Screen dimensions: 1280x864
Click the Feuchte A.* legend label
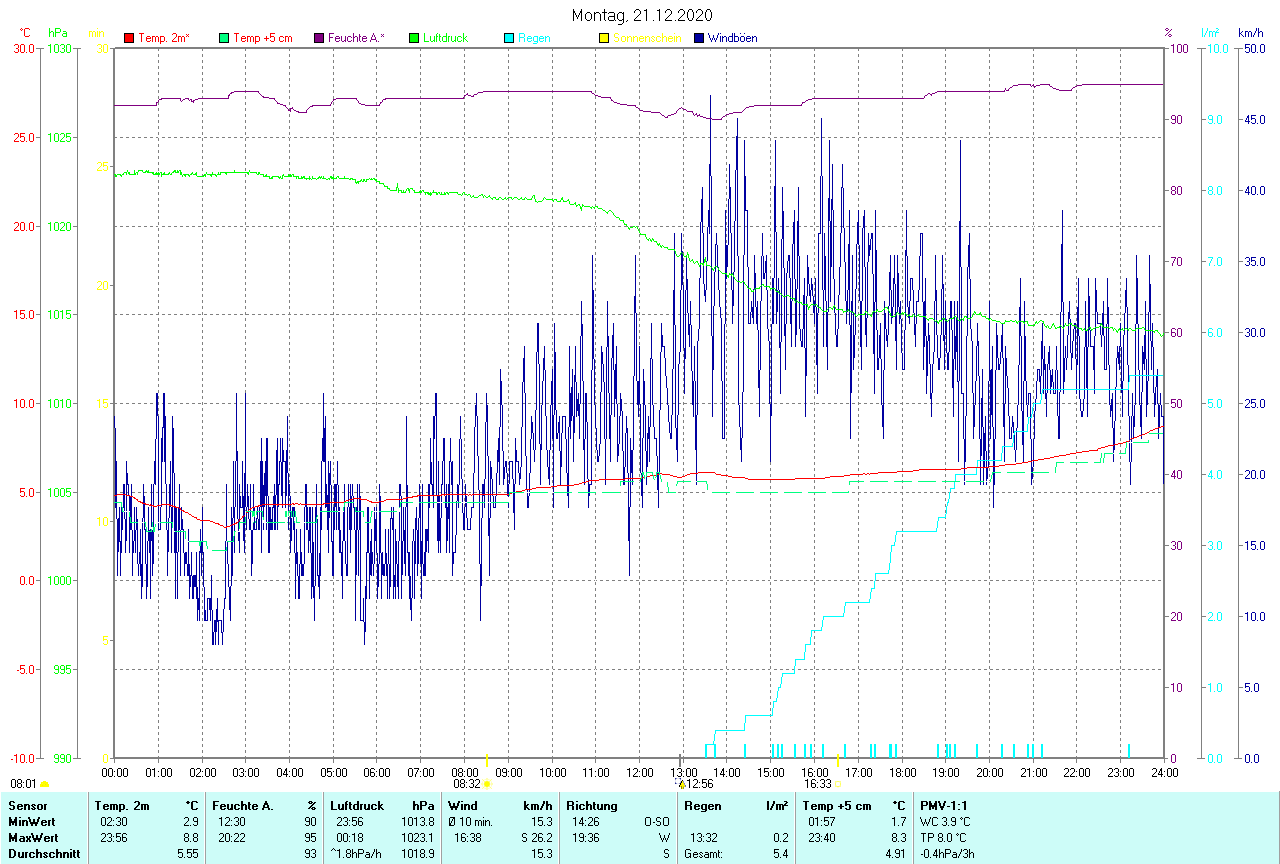pyautogui.click(x=356, y=38)
